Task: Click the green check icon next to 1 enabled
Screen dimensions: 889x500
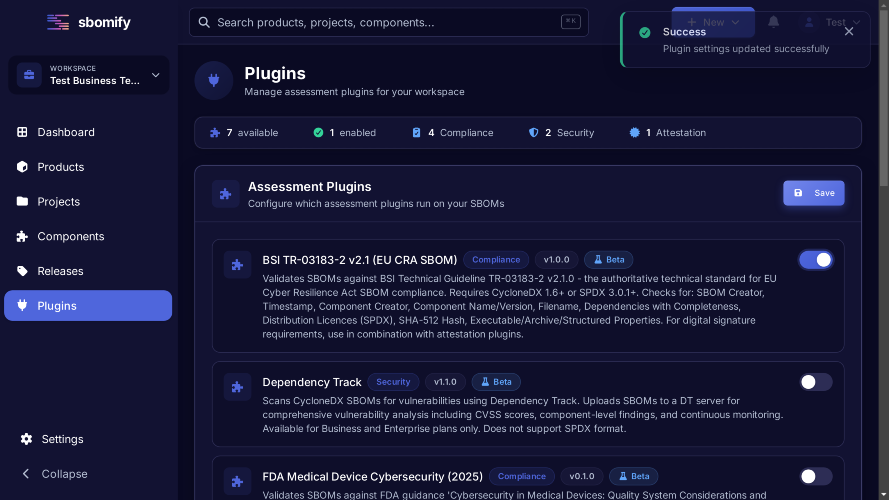Action: point(318,133)
